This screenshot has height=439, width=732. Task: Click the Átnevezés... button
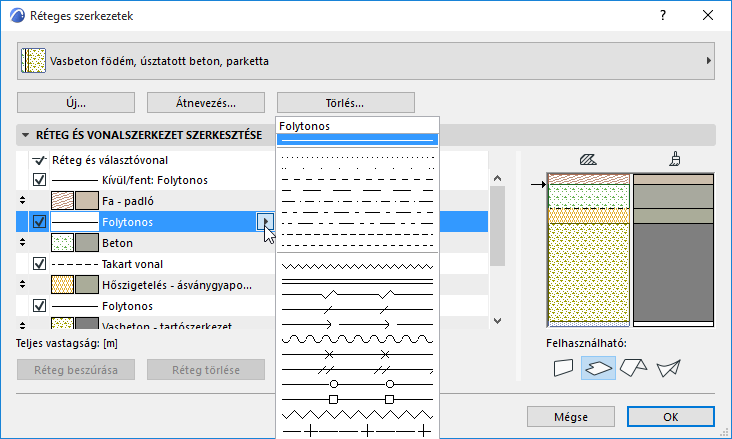(x=205, y=102)
